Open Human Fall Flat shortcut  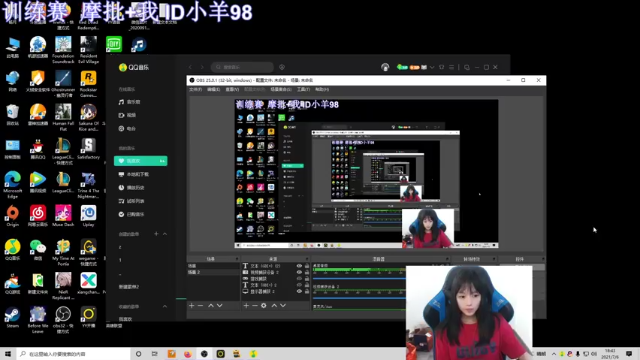pyautogui.click(x=63, y=118)
